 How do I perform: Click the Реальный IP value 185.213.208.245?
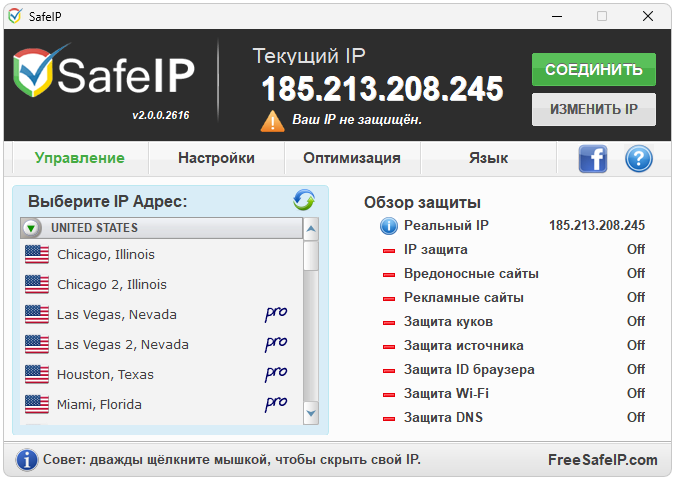[x=597, y=225]
